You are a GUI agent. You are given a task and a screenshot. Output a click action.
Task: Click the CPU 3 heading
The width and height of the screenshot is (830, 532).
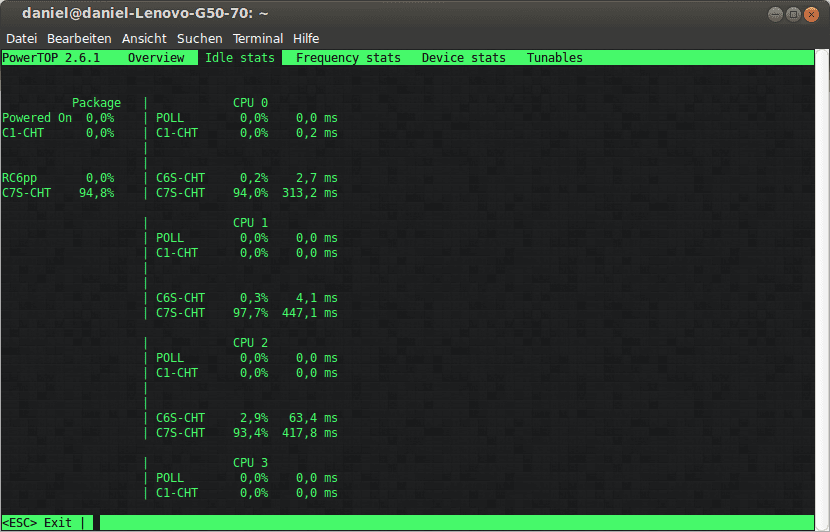click(250, 463)
